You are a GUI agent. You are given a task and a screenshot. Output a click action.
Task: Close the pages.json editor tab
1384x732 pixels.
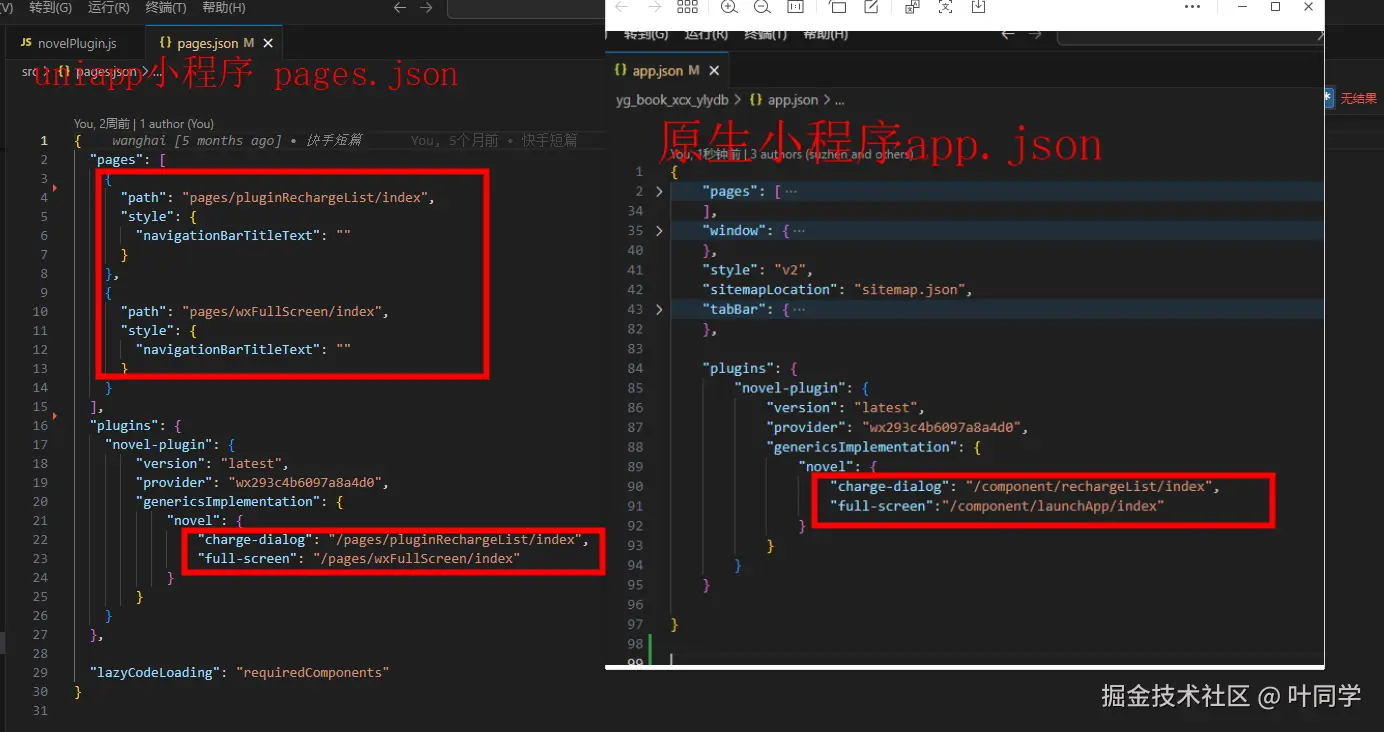(268, 44)
